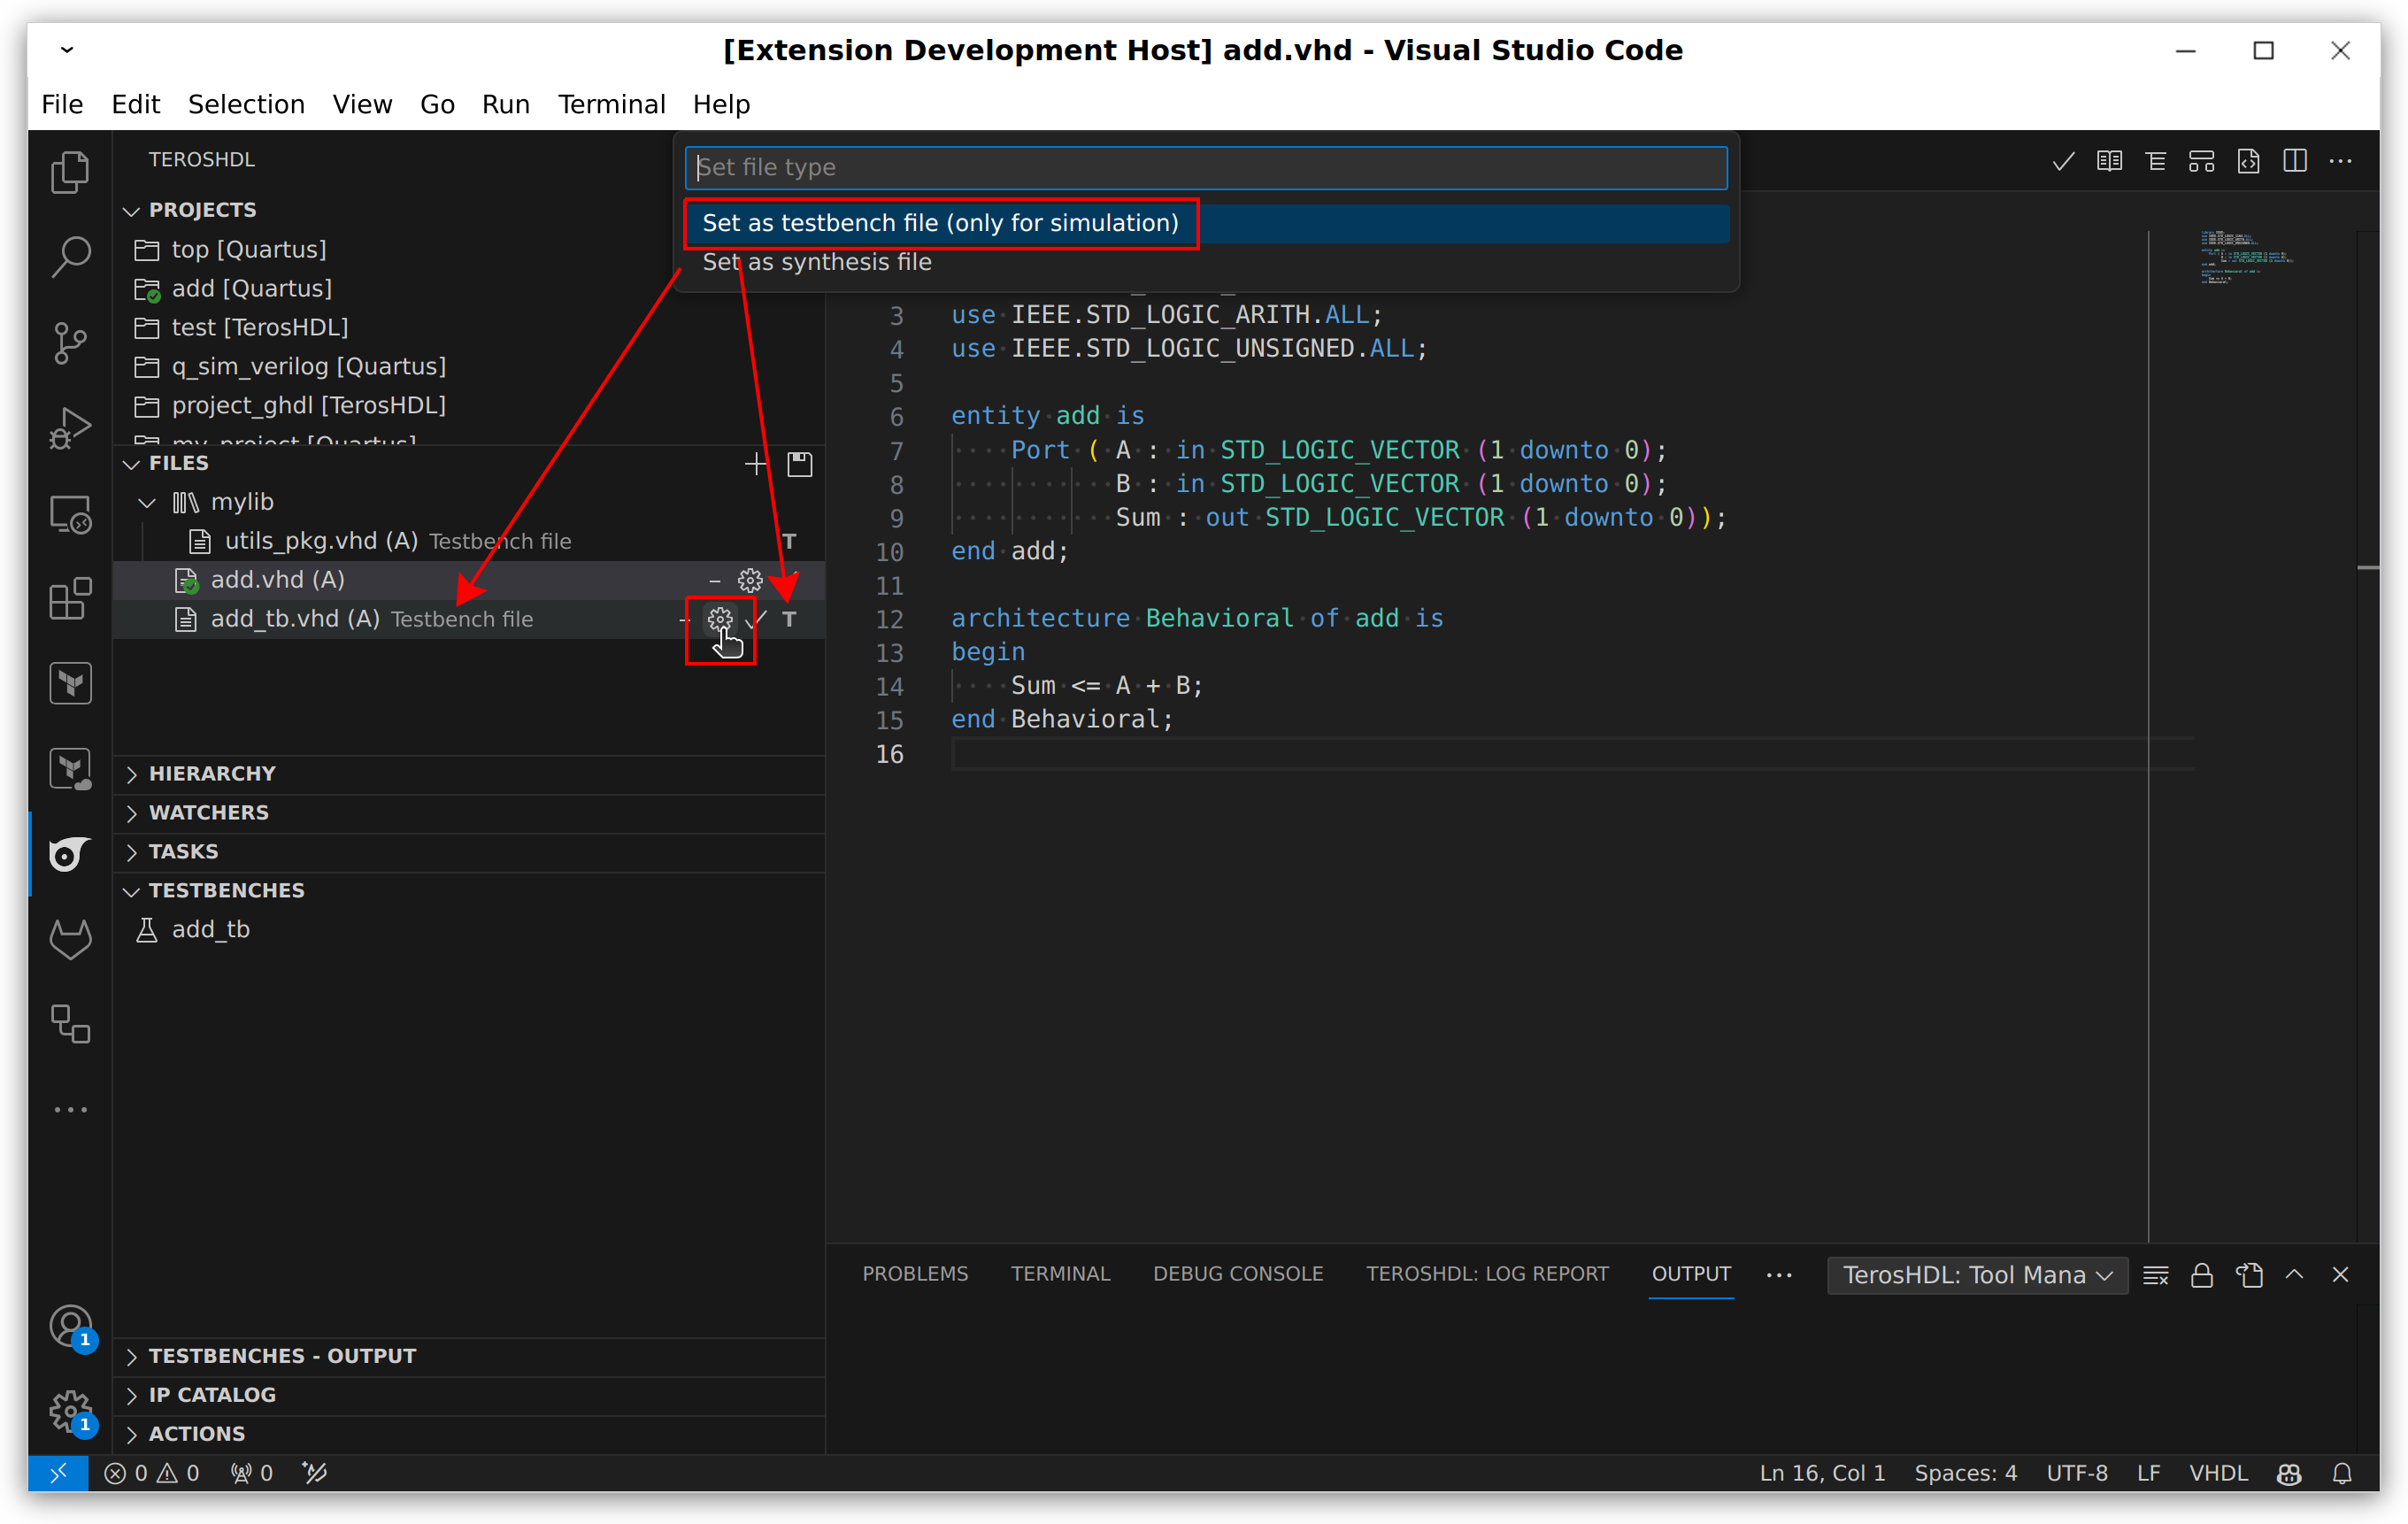The width and height of the screenshot is (2408, 1524).
Task: Click the schematic viewer icon in editor toolbar
Action: tap(2201, 161)
